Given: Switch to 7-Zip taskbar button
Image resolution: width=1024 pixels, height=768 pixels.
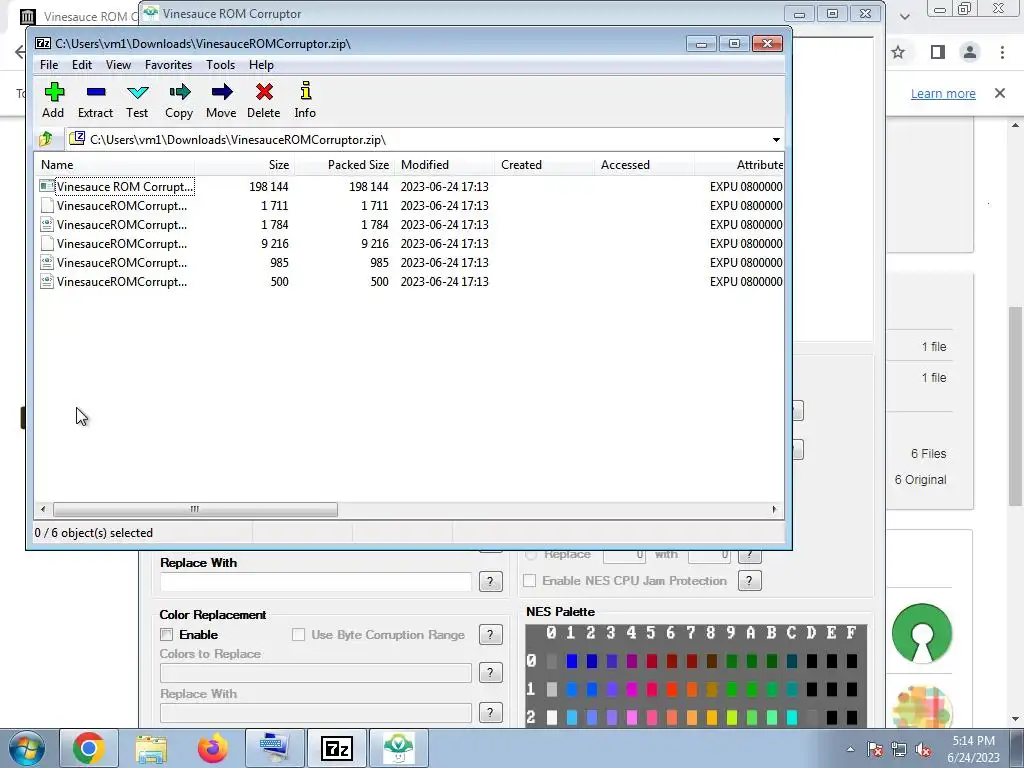Looking at the screenshot, I should (337, 748).
